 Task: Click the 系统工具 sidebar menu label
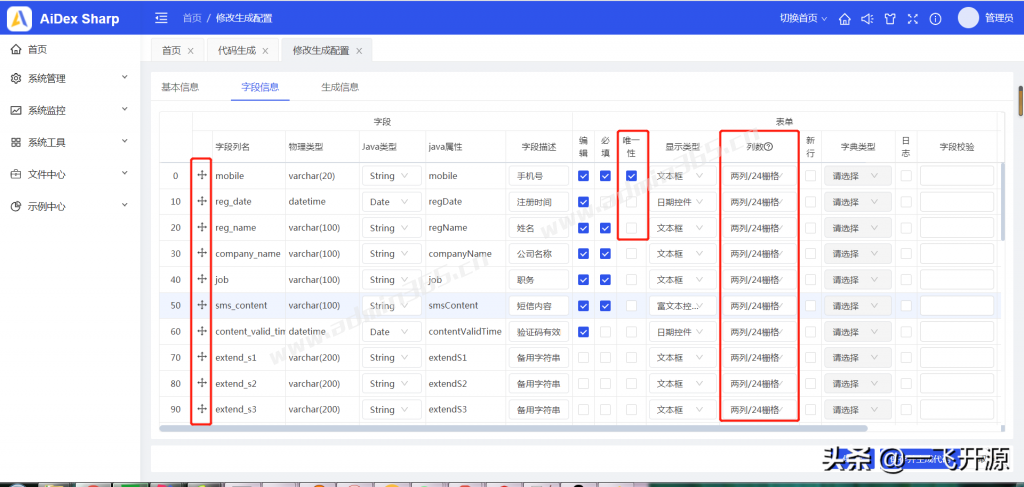click(x=46, y=142)
